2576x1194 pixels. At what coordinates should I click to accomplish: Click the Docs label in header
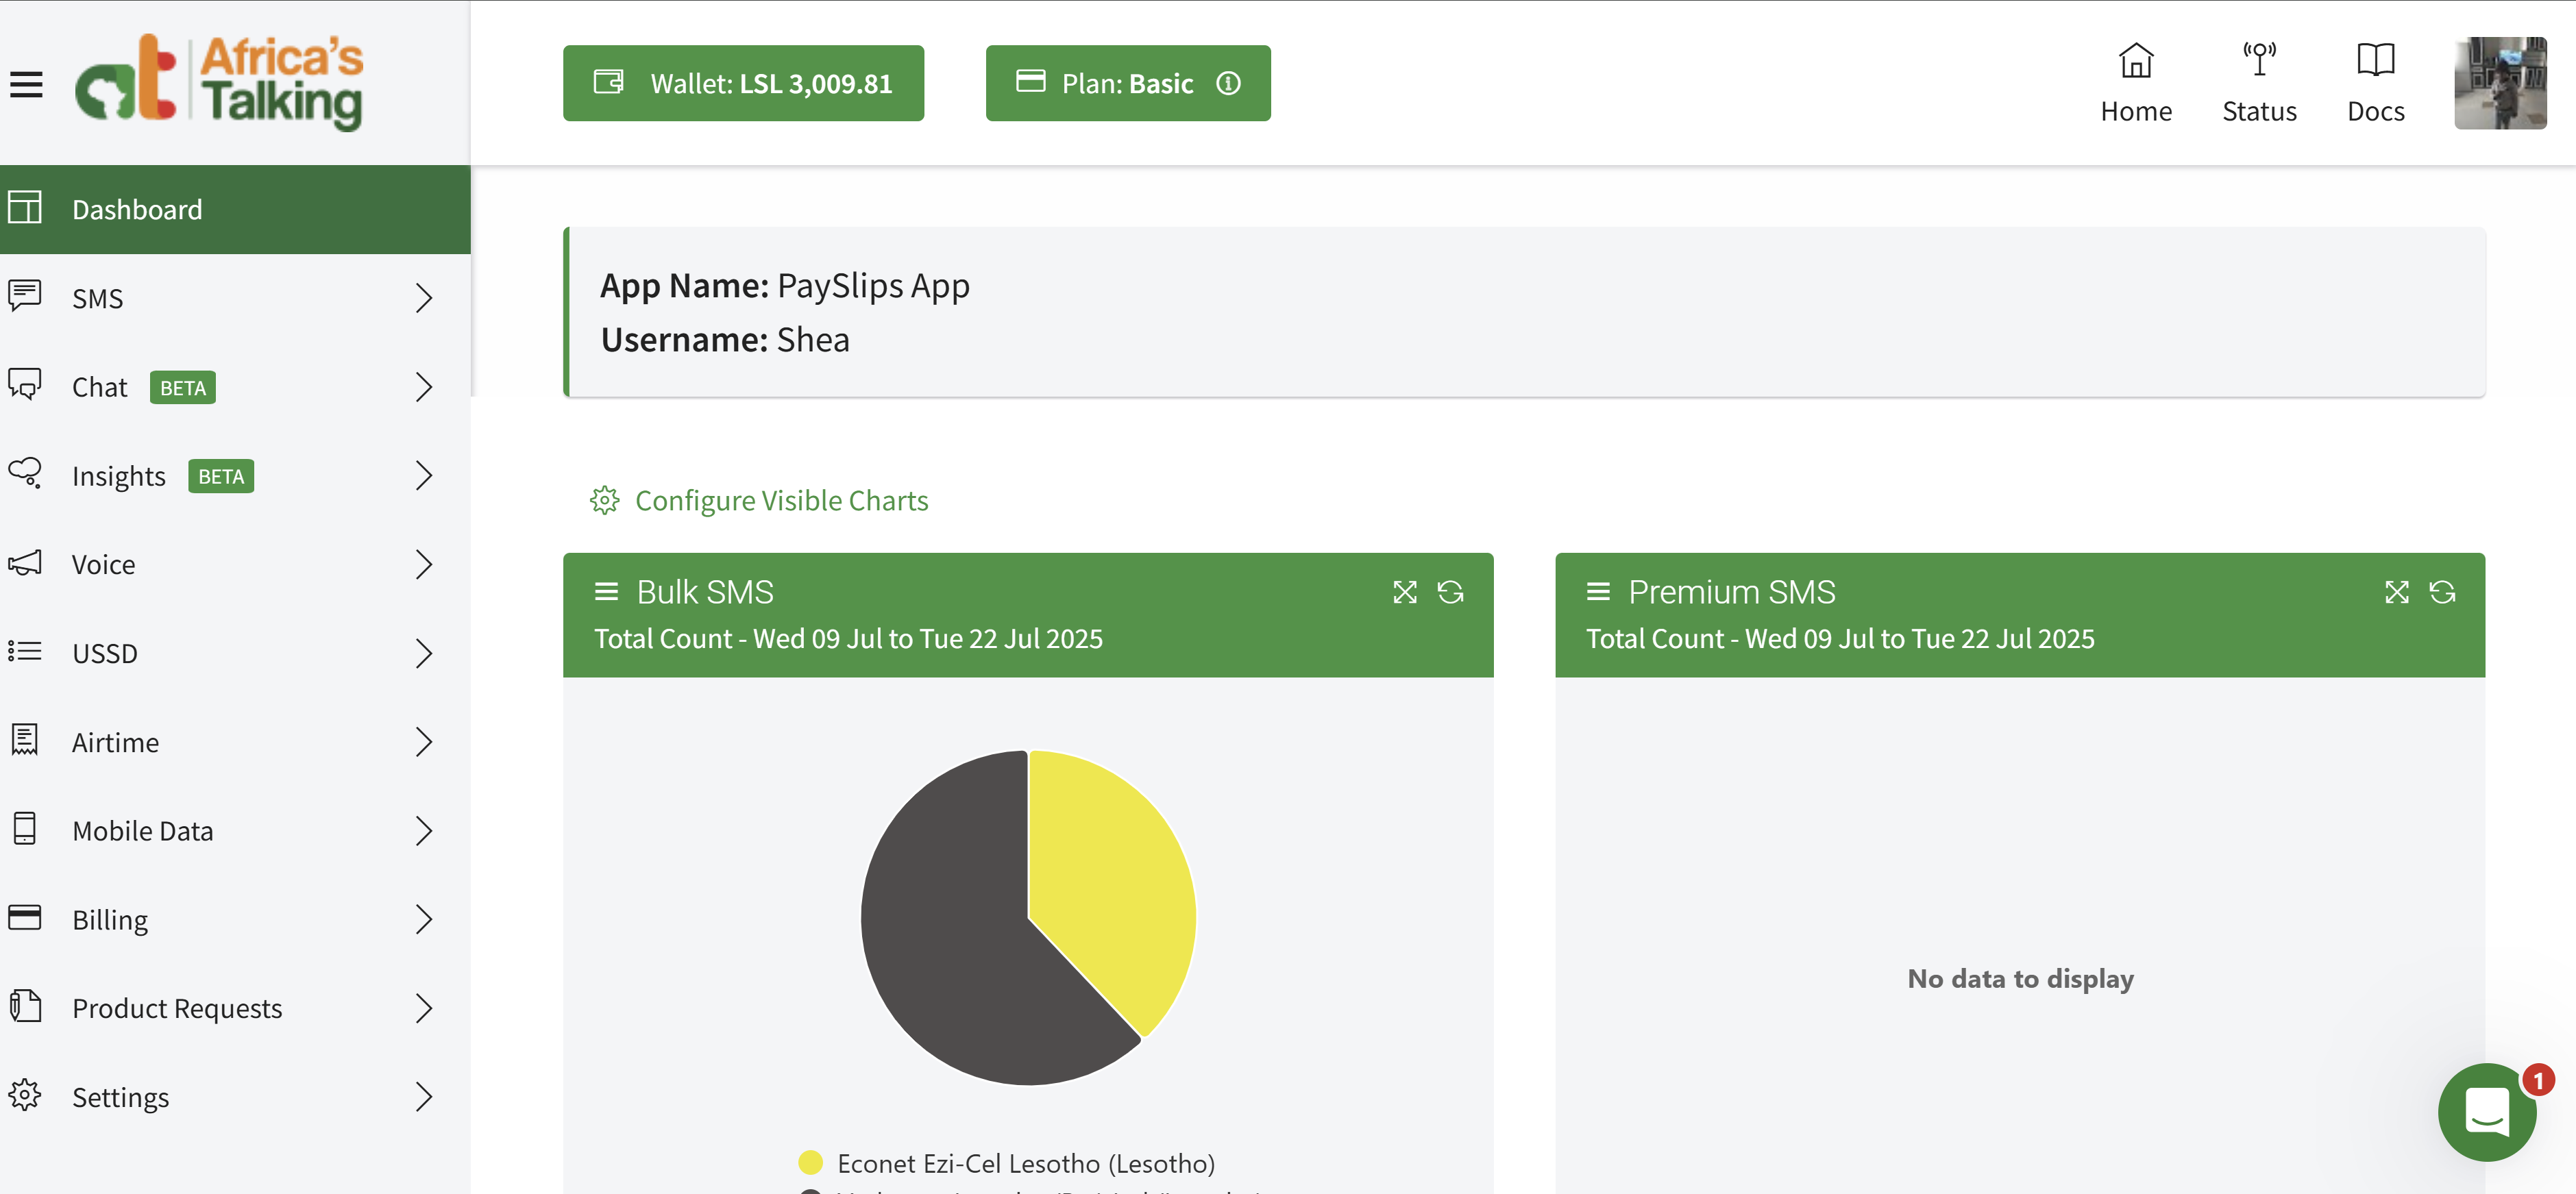click(x=2376, y=111)
